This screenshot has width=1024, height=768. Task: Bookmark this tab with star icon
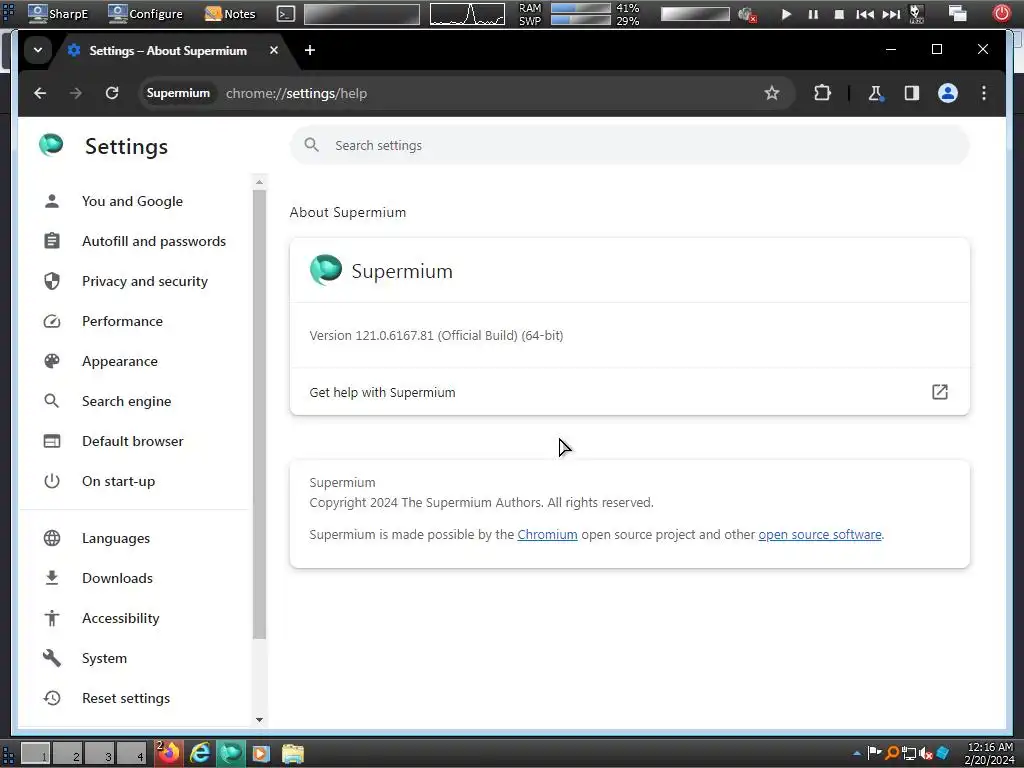pyautogui.click(x=772, y=93)
